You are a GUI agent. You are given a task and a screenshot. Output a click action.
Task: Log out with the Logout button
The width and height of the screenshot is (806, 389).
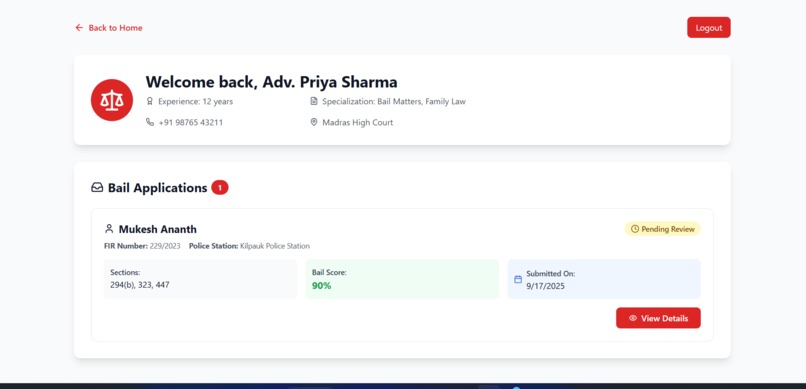click(x=708, y=28)
